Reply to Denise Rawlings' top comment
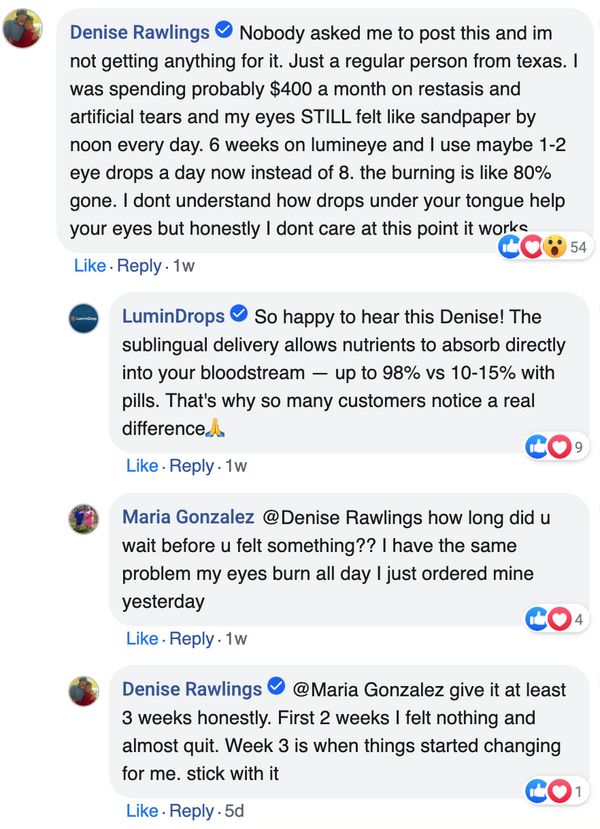Screen dimensions: 600x829 [x=139, y=265]
